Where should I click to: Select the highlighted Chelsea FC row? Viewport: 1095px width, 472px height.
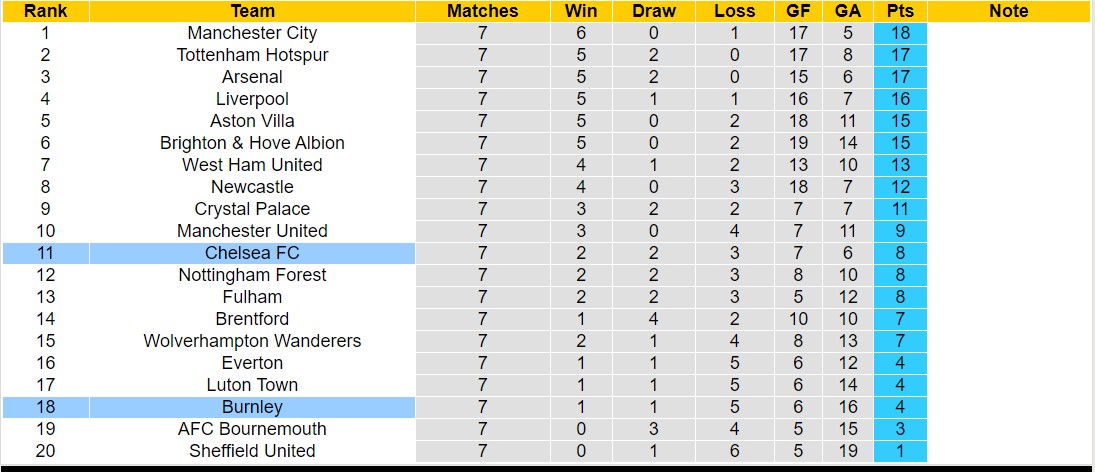252,253
